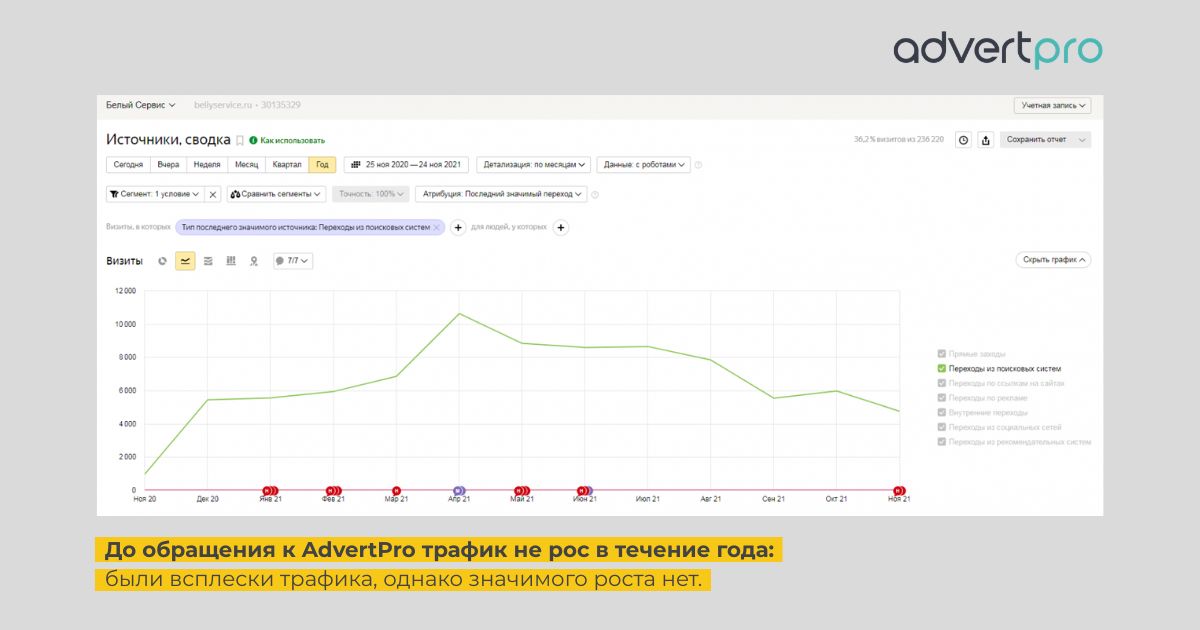Toggle Переходы по рекламе checkbox

click(x=942, y=398)
